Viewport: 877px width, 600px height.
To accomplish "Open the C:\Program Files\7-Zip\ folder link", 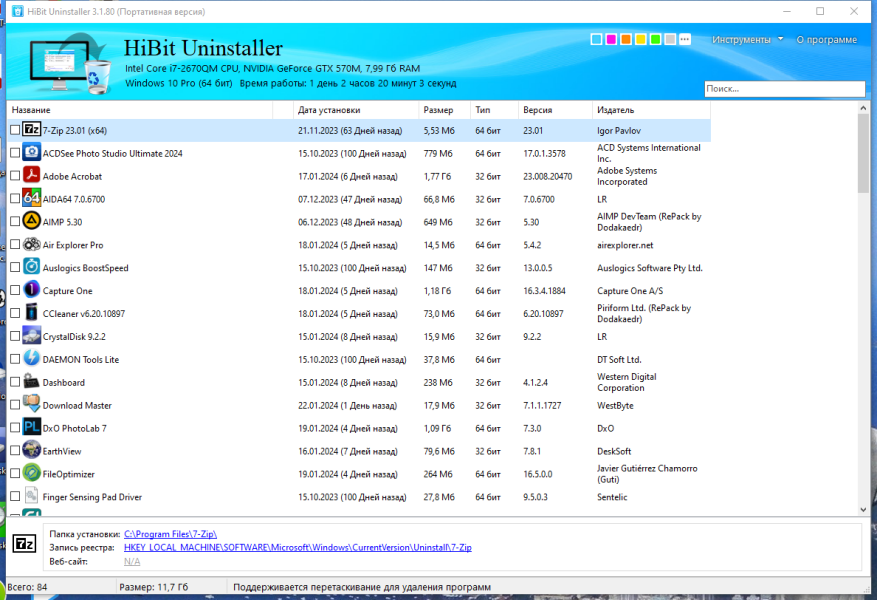I will pyautogui.click(x=170, y=534).
